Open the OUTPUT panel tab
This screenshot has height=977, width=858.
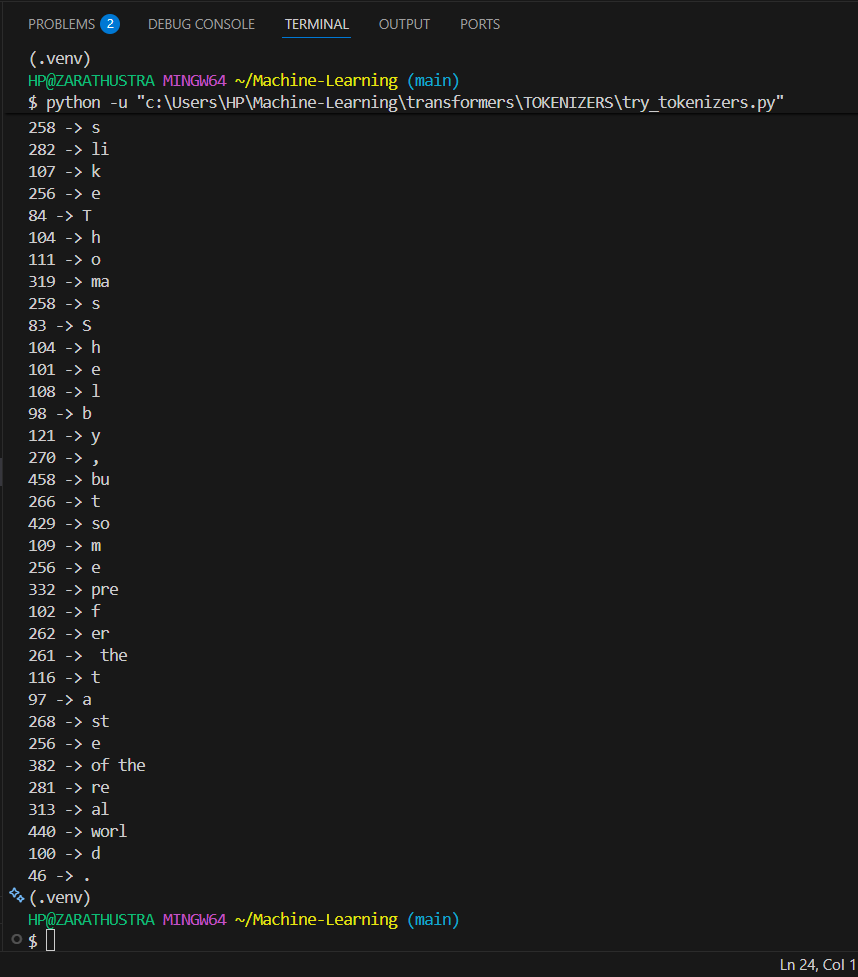(x=404, y=24)
